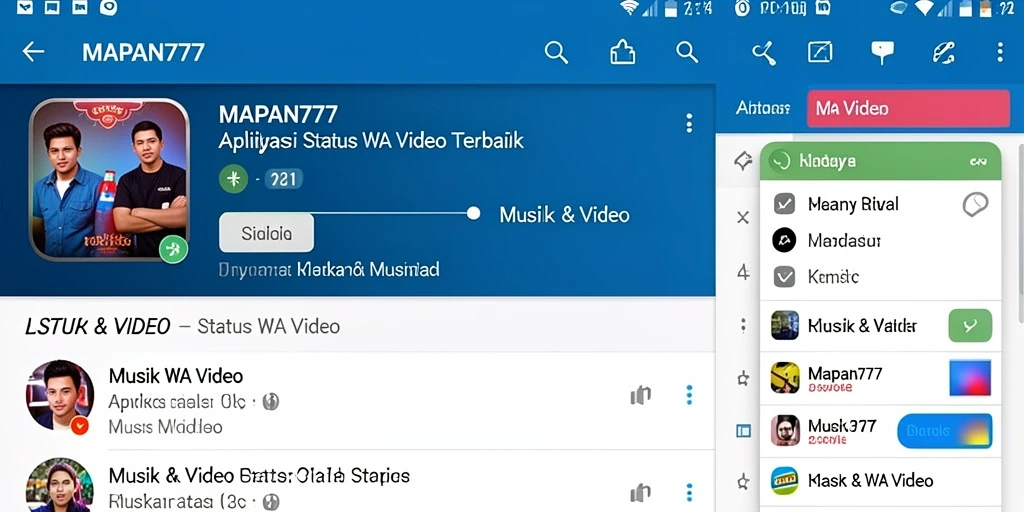Viewport: 1024px width, 512px height.
Task: Open more options for Musik & Video Brats
Action: pos(689,492)
